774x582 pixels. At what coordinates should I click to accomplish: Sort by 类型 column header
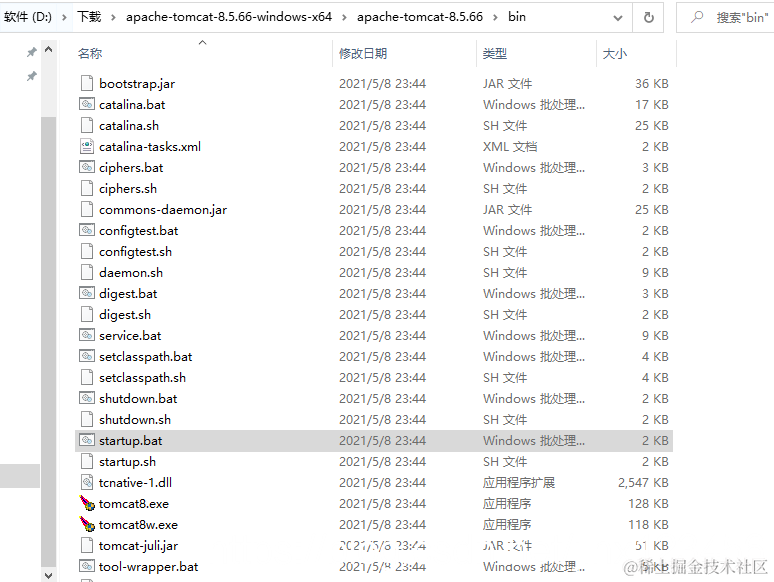pyautogui.click(x=495, y=53)
